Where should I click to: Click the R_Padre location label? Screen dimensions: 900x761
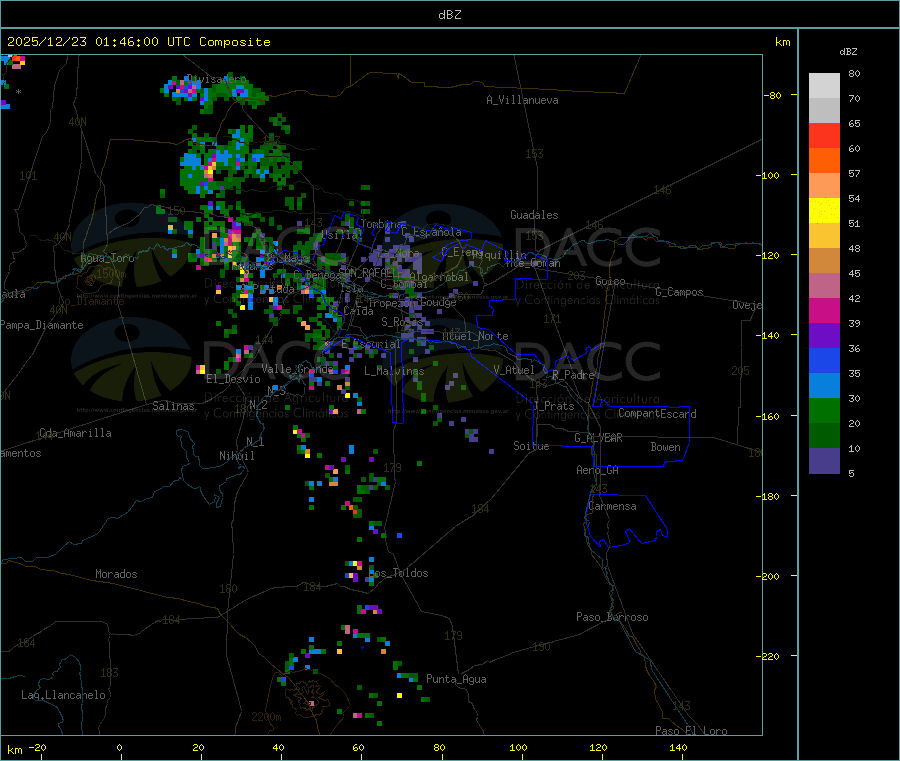coord(573,375)
